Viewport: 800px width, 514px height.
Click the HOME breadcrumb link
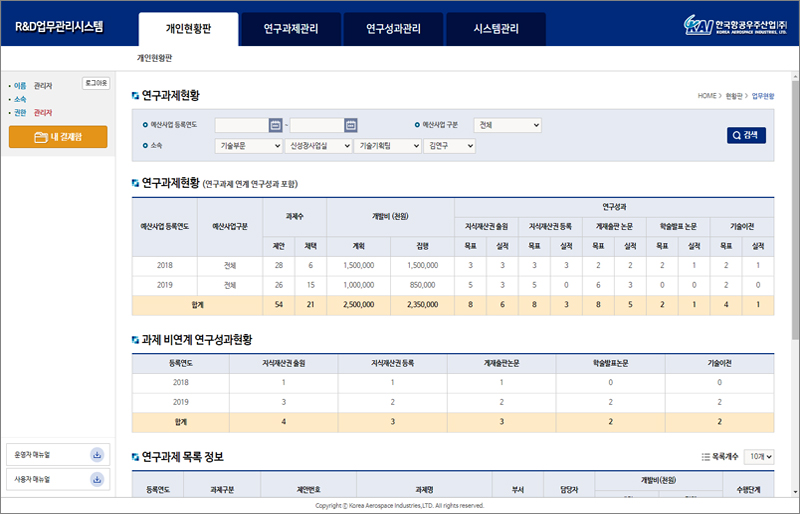pos(706,96)
